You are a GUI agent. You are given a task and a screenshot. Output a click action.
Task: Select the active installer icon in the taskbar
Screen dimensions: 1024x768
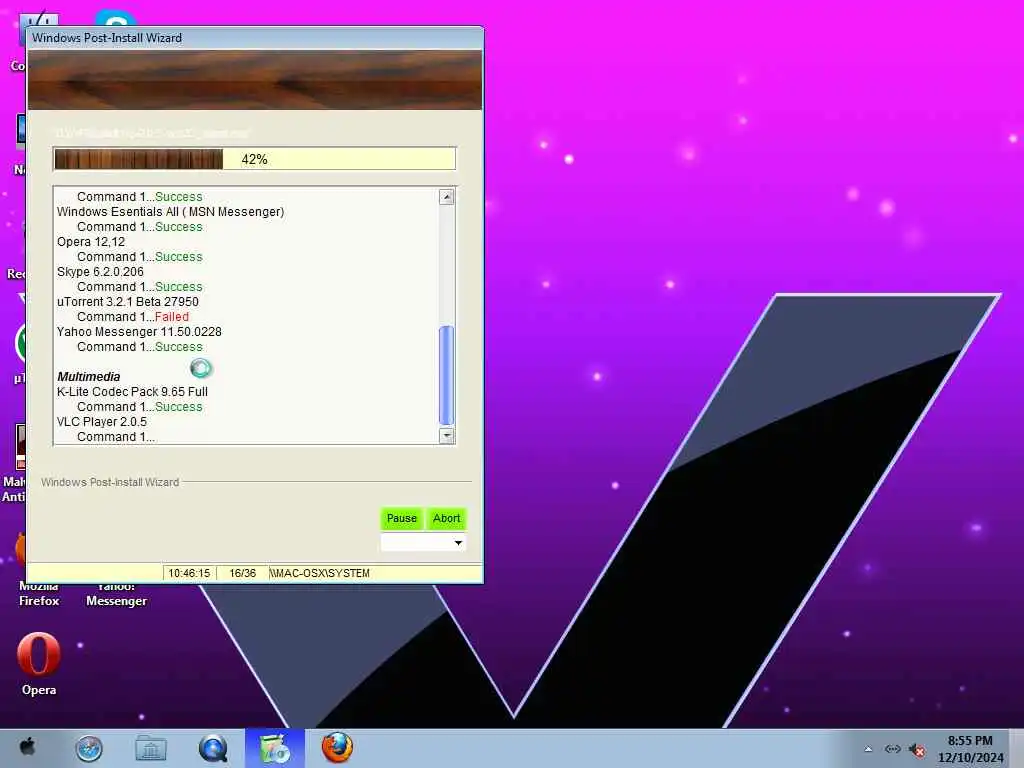point(275,748)
